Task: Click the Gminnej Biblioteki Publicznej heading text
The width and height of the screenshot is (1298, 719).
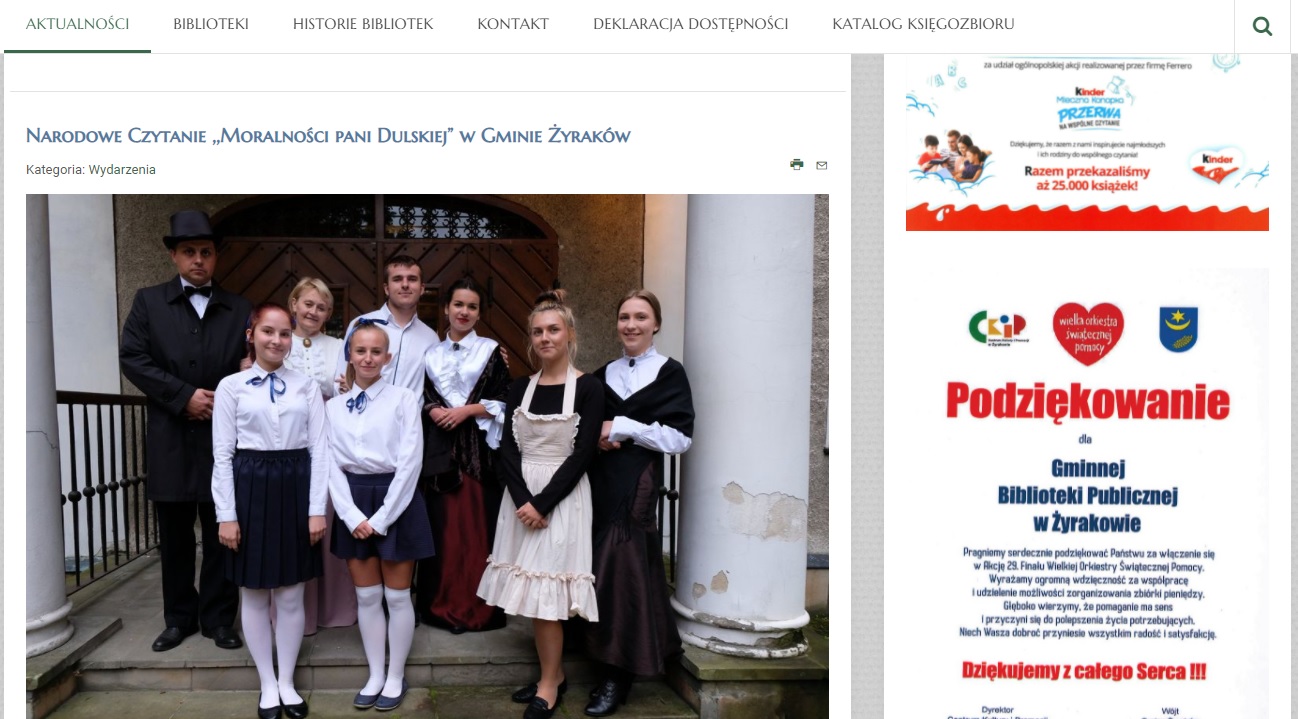Action: pyautogui.click(x=1087, y=494)
